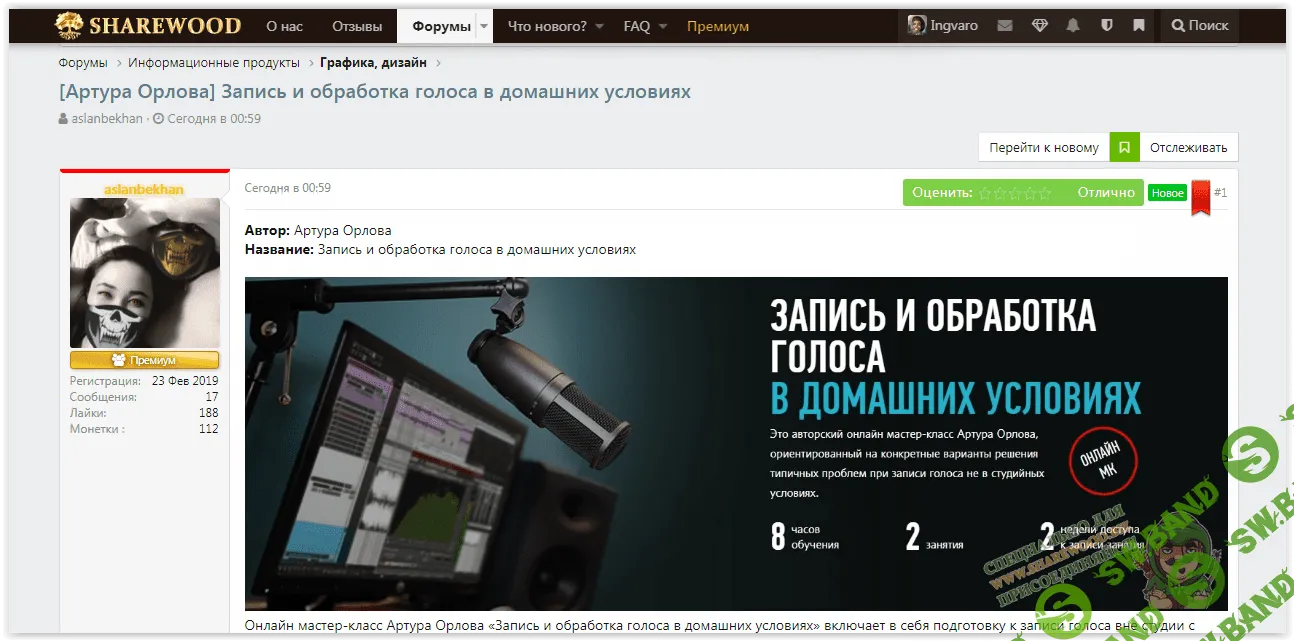Rate the thread with first star

(985, 193)
